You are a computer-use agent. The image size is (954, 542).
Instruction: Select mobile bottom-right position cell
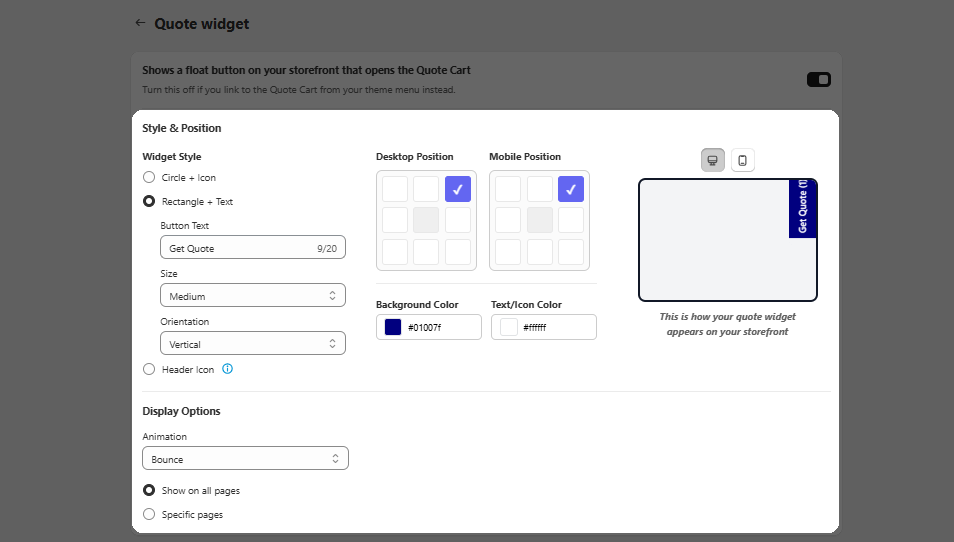click(x=571, y=252)
